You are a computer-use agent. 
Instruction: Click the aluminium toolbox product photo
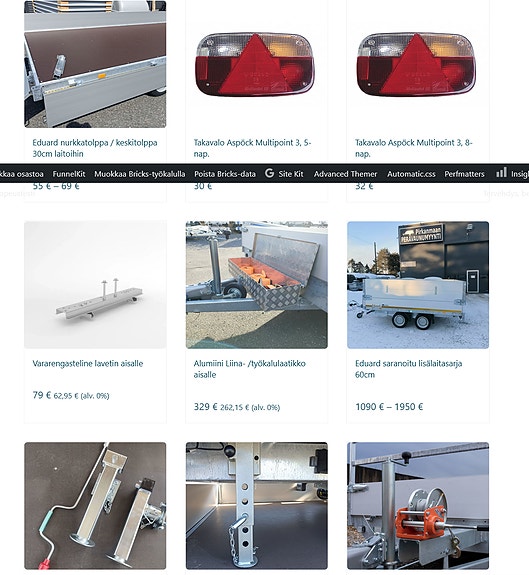pyautogui.click(x=257, y=285)
